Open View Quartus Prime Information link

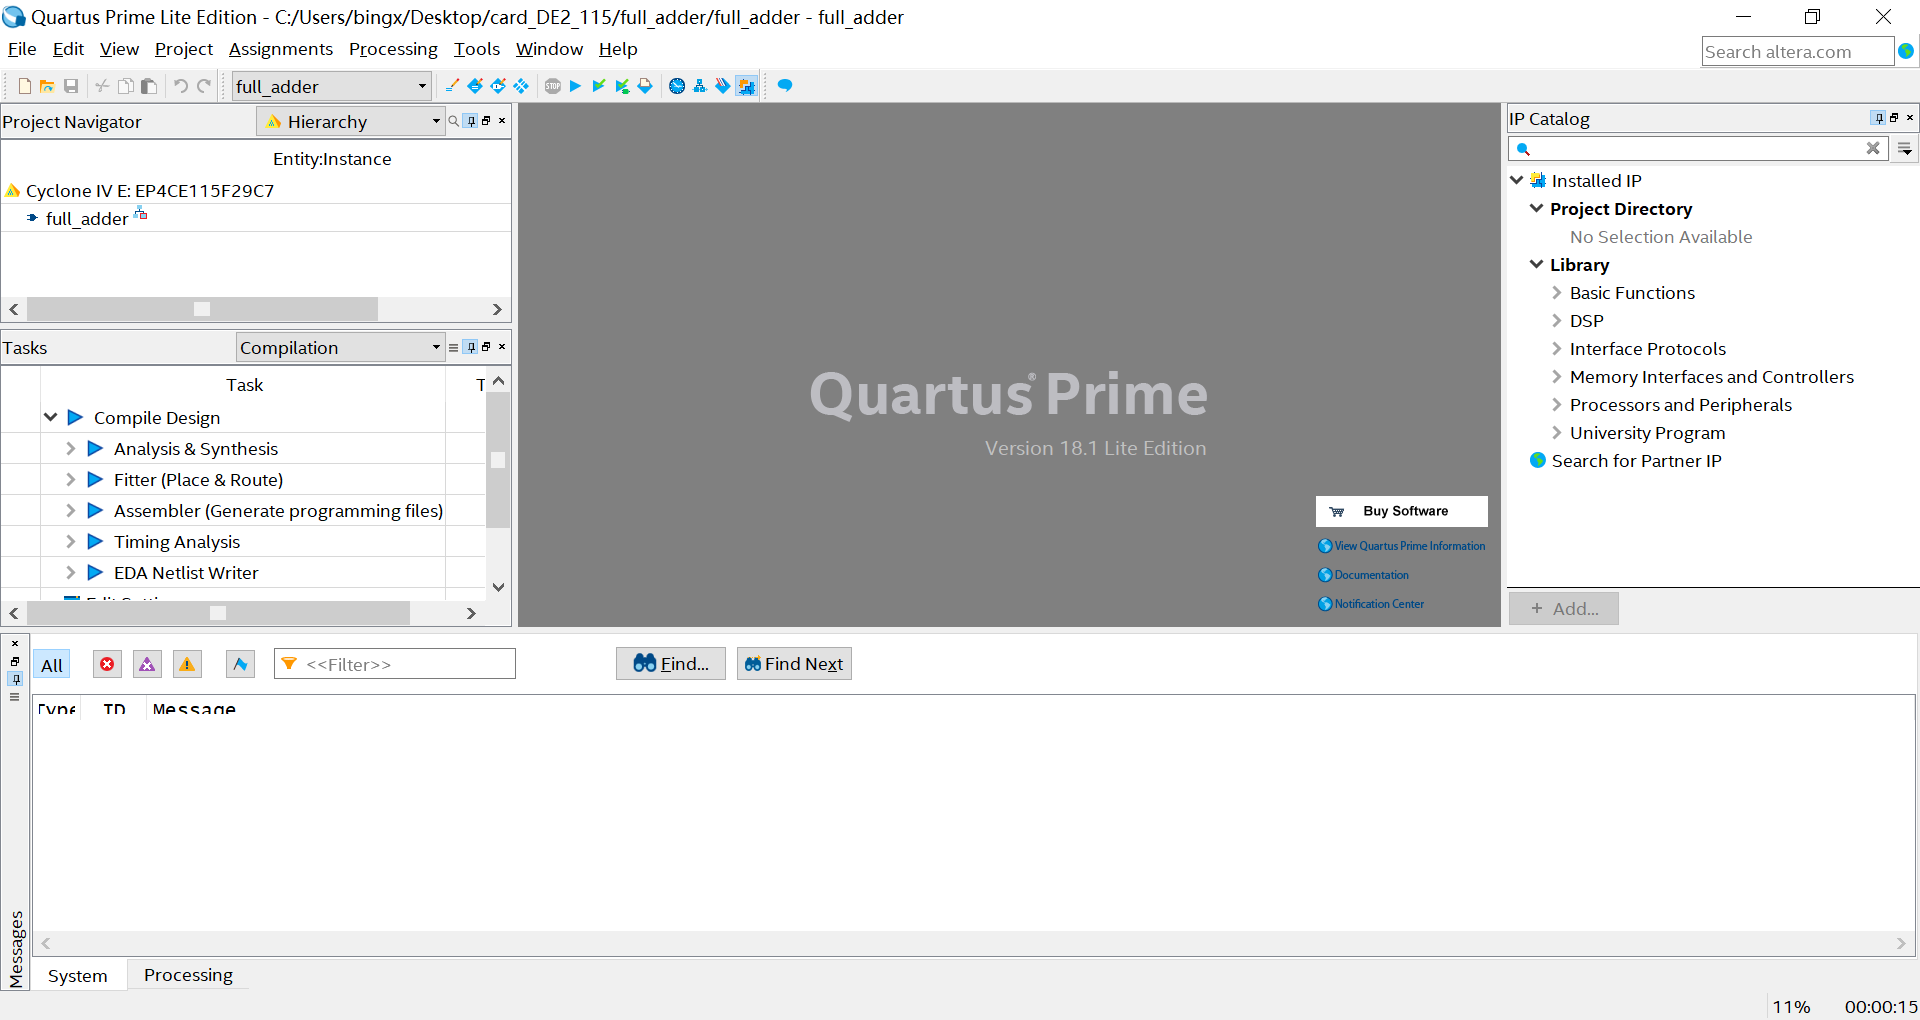point(1402,546)
